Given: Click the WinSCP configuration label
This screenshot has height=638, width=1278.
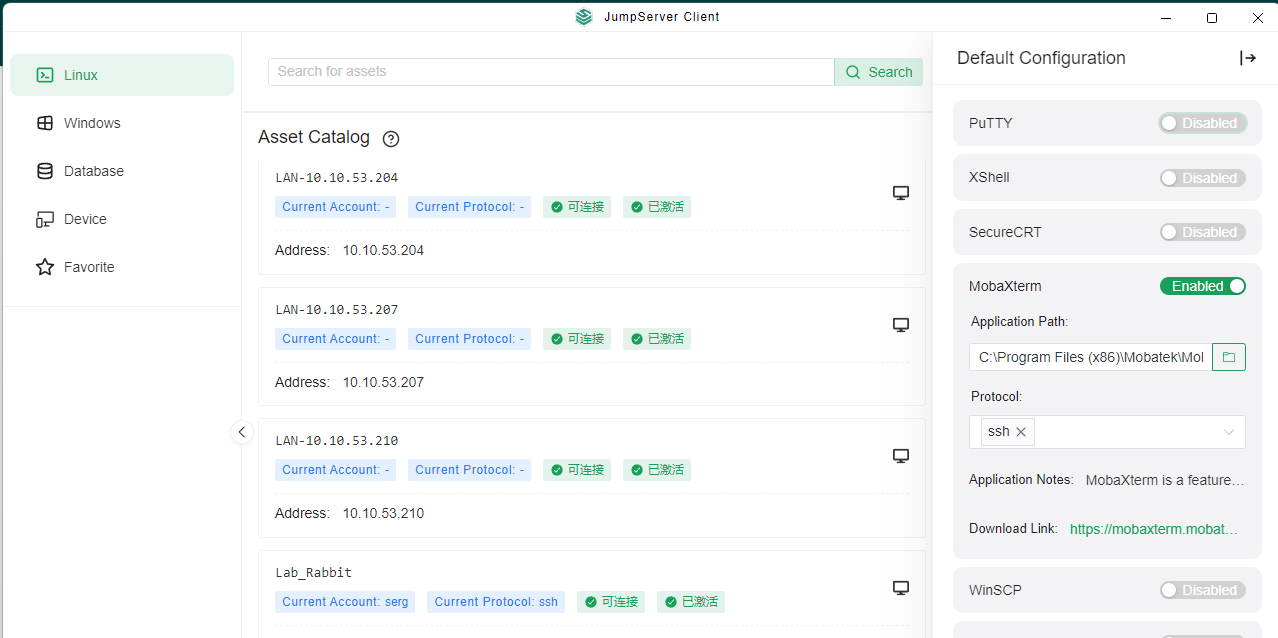Looking at the screenshot, I should pyautogui.click(x=995, y=590).
